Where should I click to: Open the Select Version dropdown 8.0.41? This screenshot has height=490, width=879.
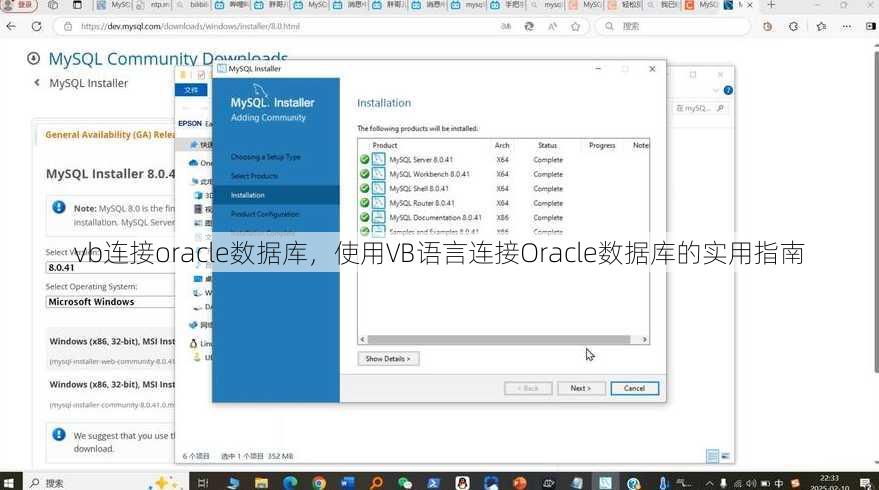pyautogui.click(x=110, y=267)
